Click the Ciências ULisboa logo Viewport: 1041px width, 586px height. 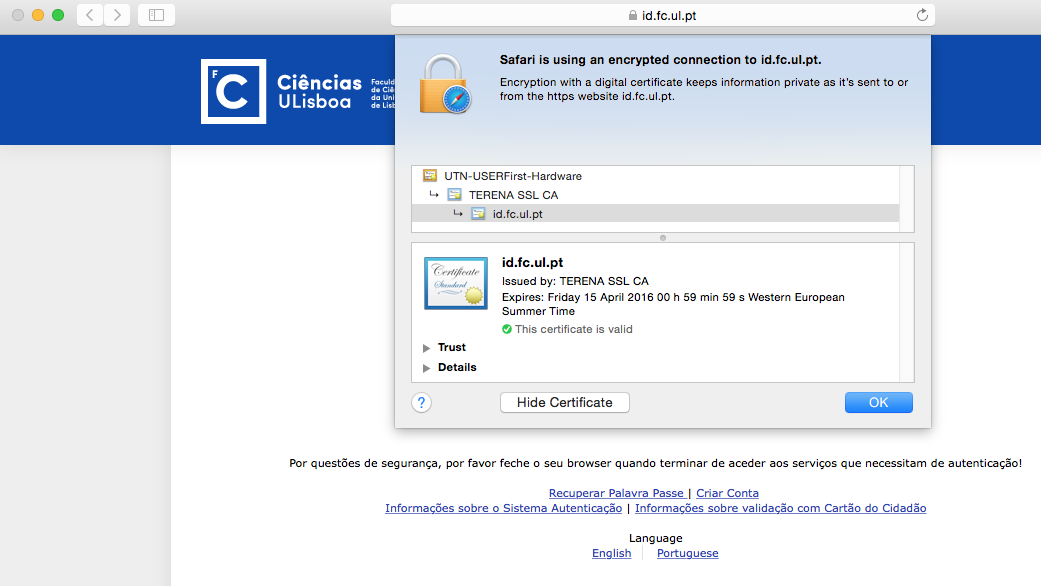pyautogui.click(x=282, y=91)
